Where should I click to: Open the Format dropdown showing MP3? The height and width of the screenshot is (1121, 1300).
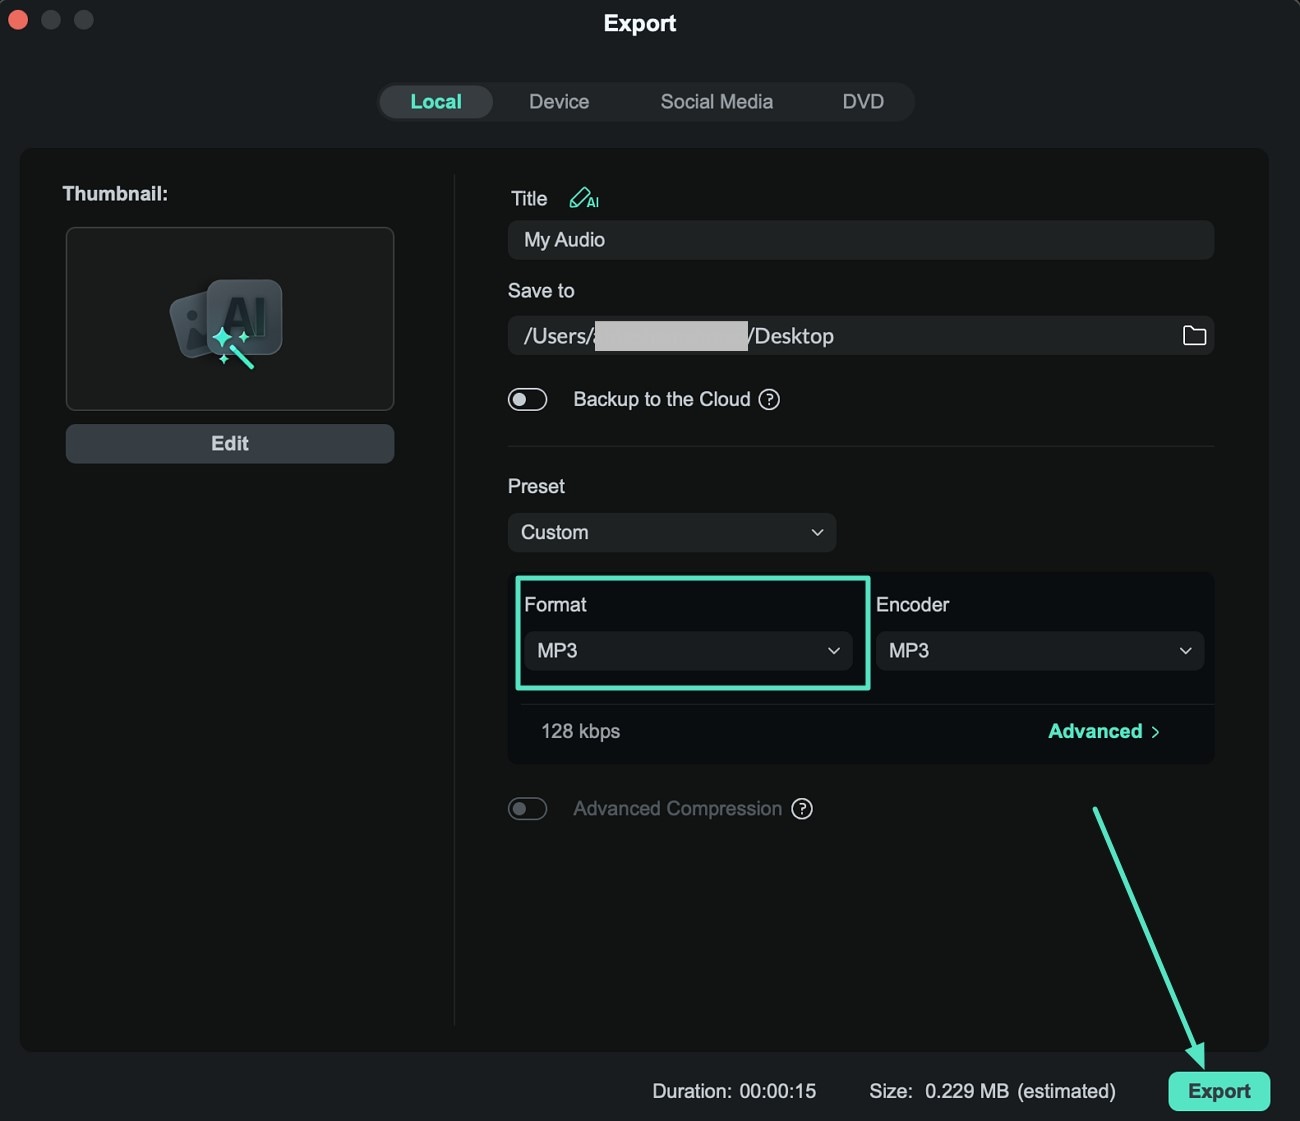tap(688, 651)
